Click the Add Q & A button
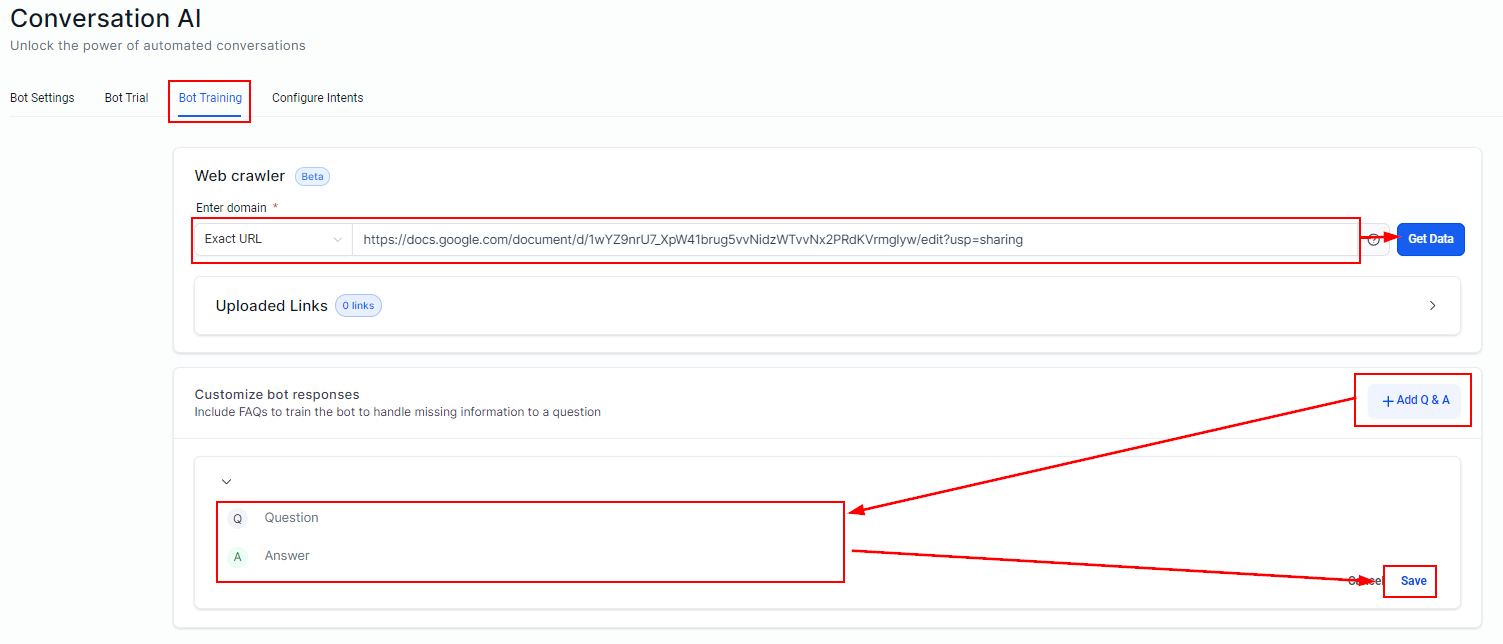This screenshot has height=644, width=1503. 1414,401
